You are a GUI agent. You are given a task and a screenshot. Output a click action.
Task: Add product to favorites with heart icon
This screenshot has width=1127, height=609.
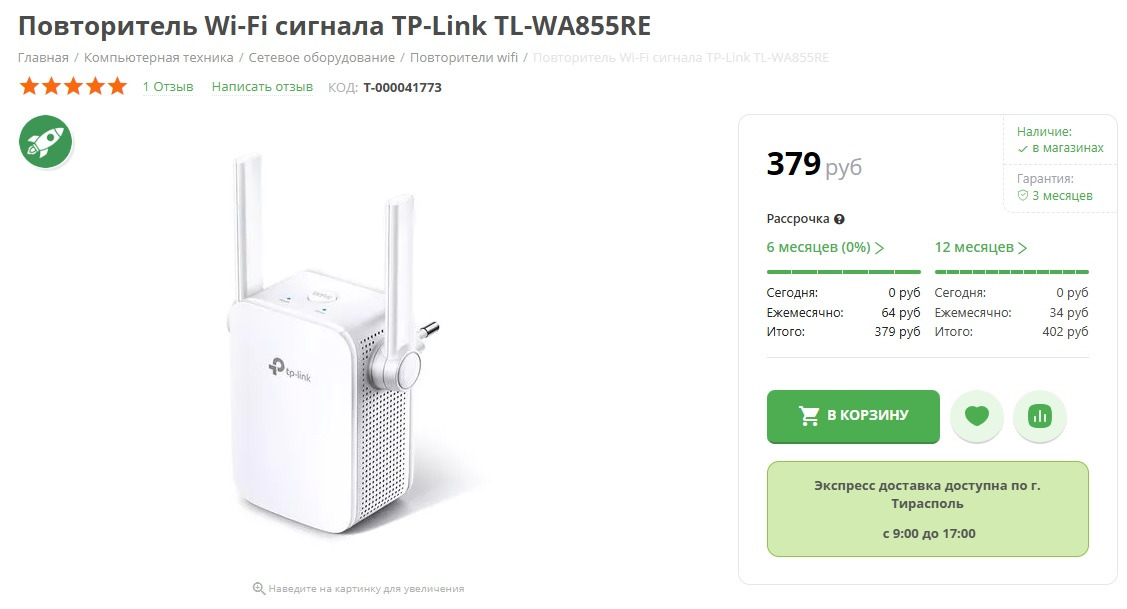[977, 416]
